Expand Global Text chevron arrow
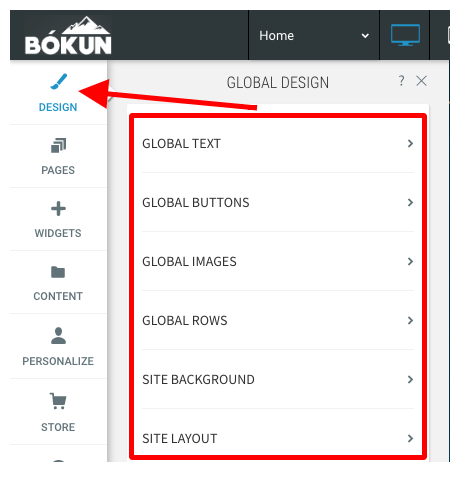The image size is (470, 482). coord(410,144)
